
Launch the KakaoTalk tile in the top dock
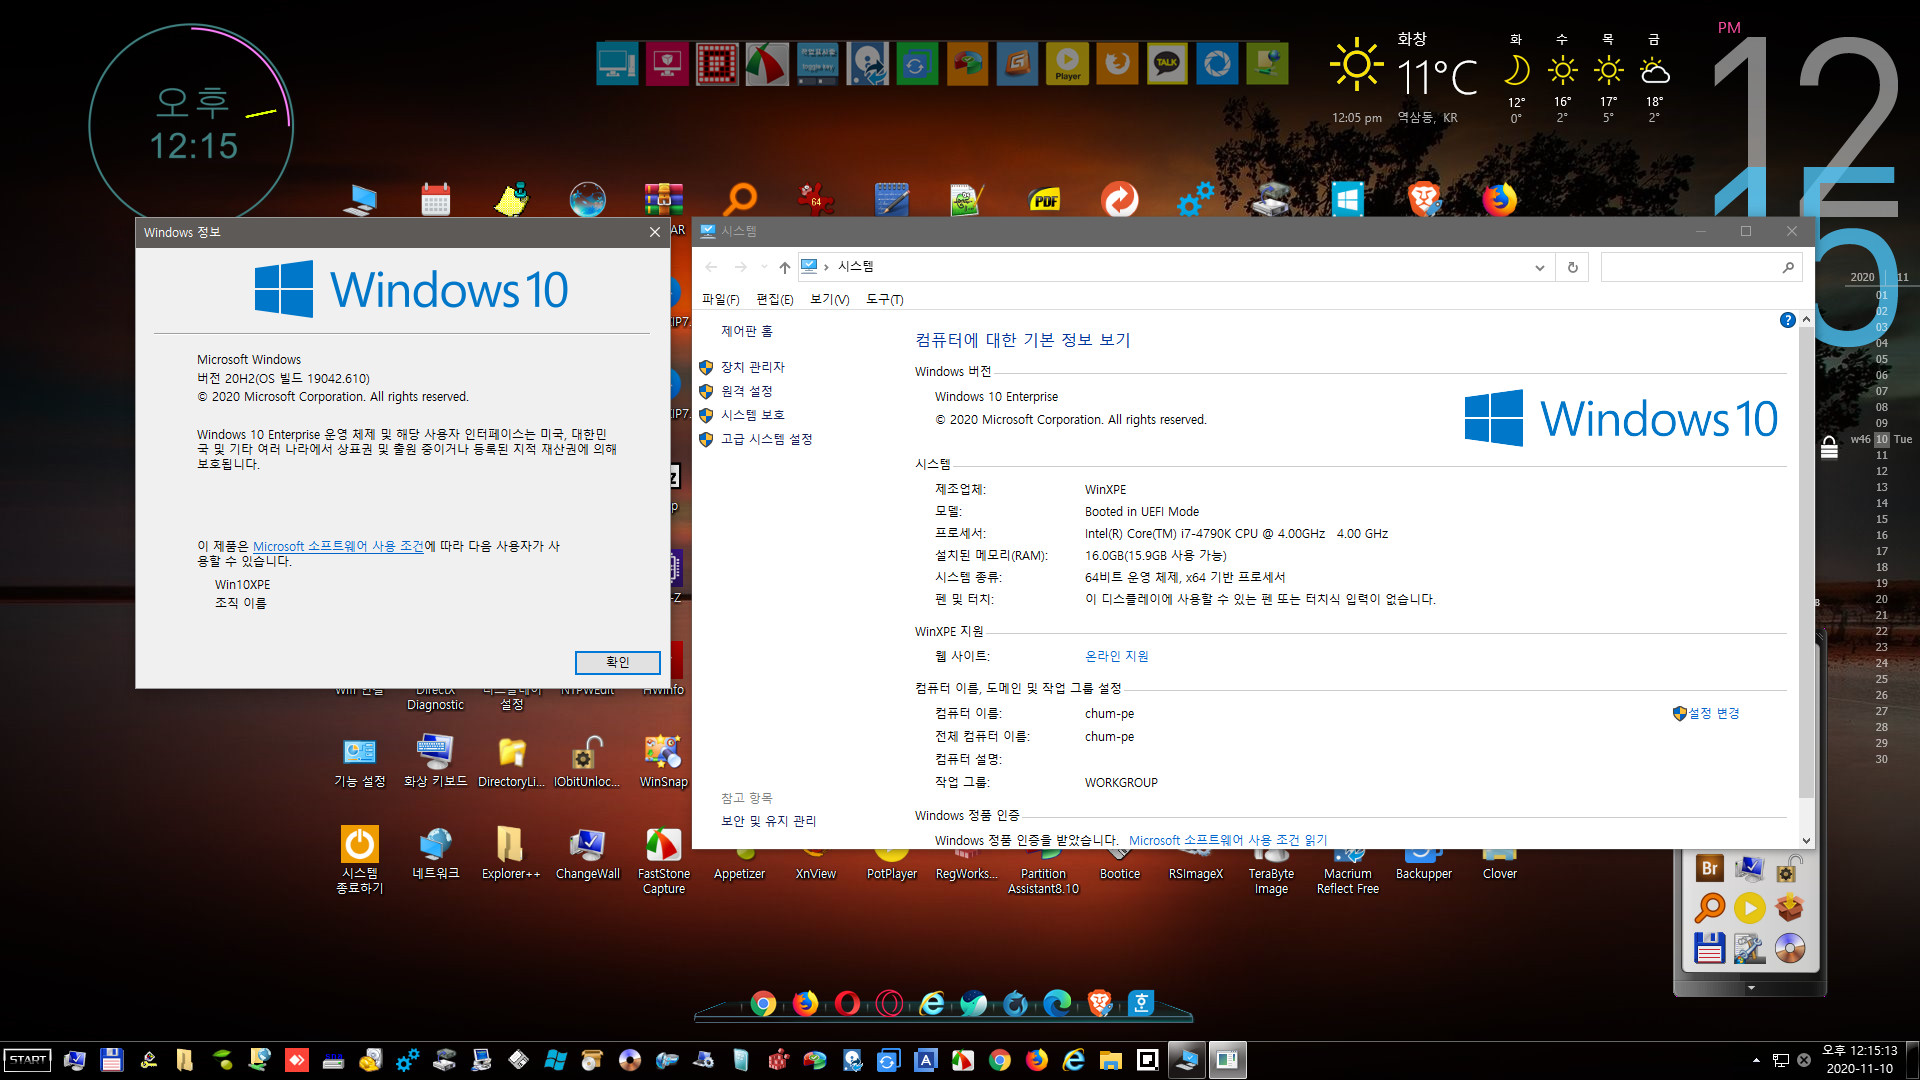1167,64
